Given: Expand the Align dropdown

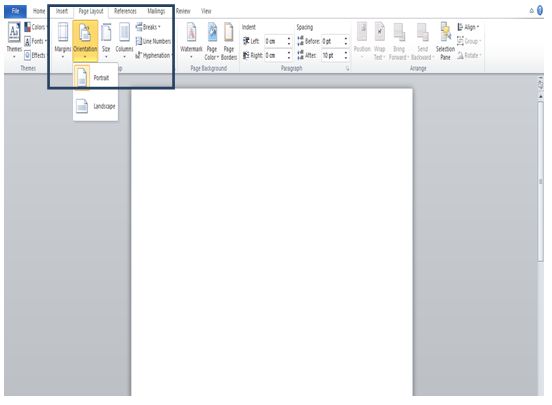Looking at the screenshot, I should pyautogui.click(x=469, y=27).
